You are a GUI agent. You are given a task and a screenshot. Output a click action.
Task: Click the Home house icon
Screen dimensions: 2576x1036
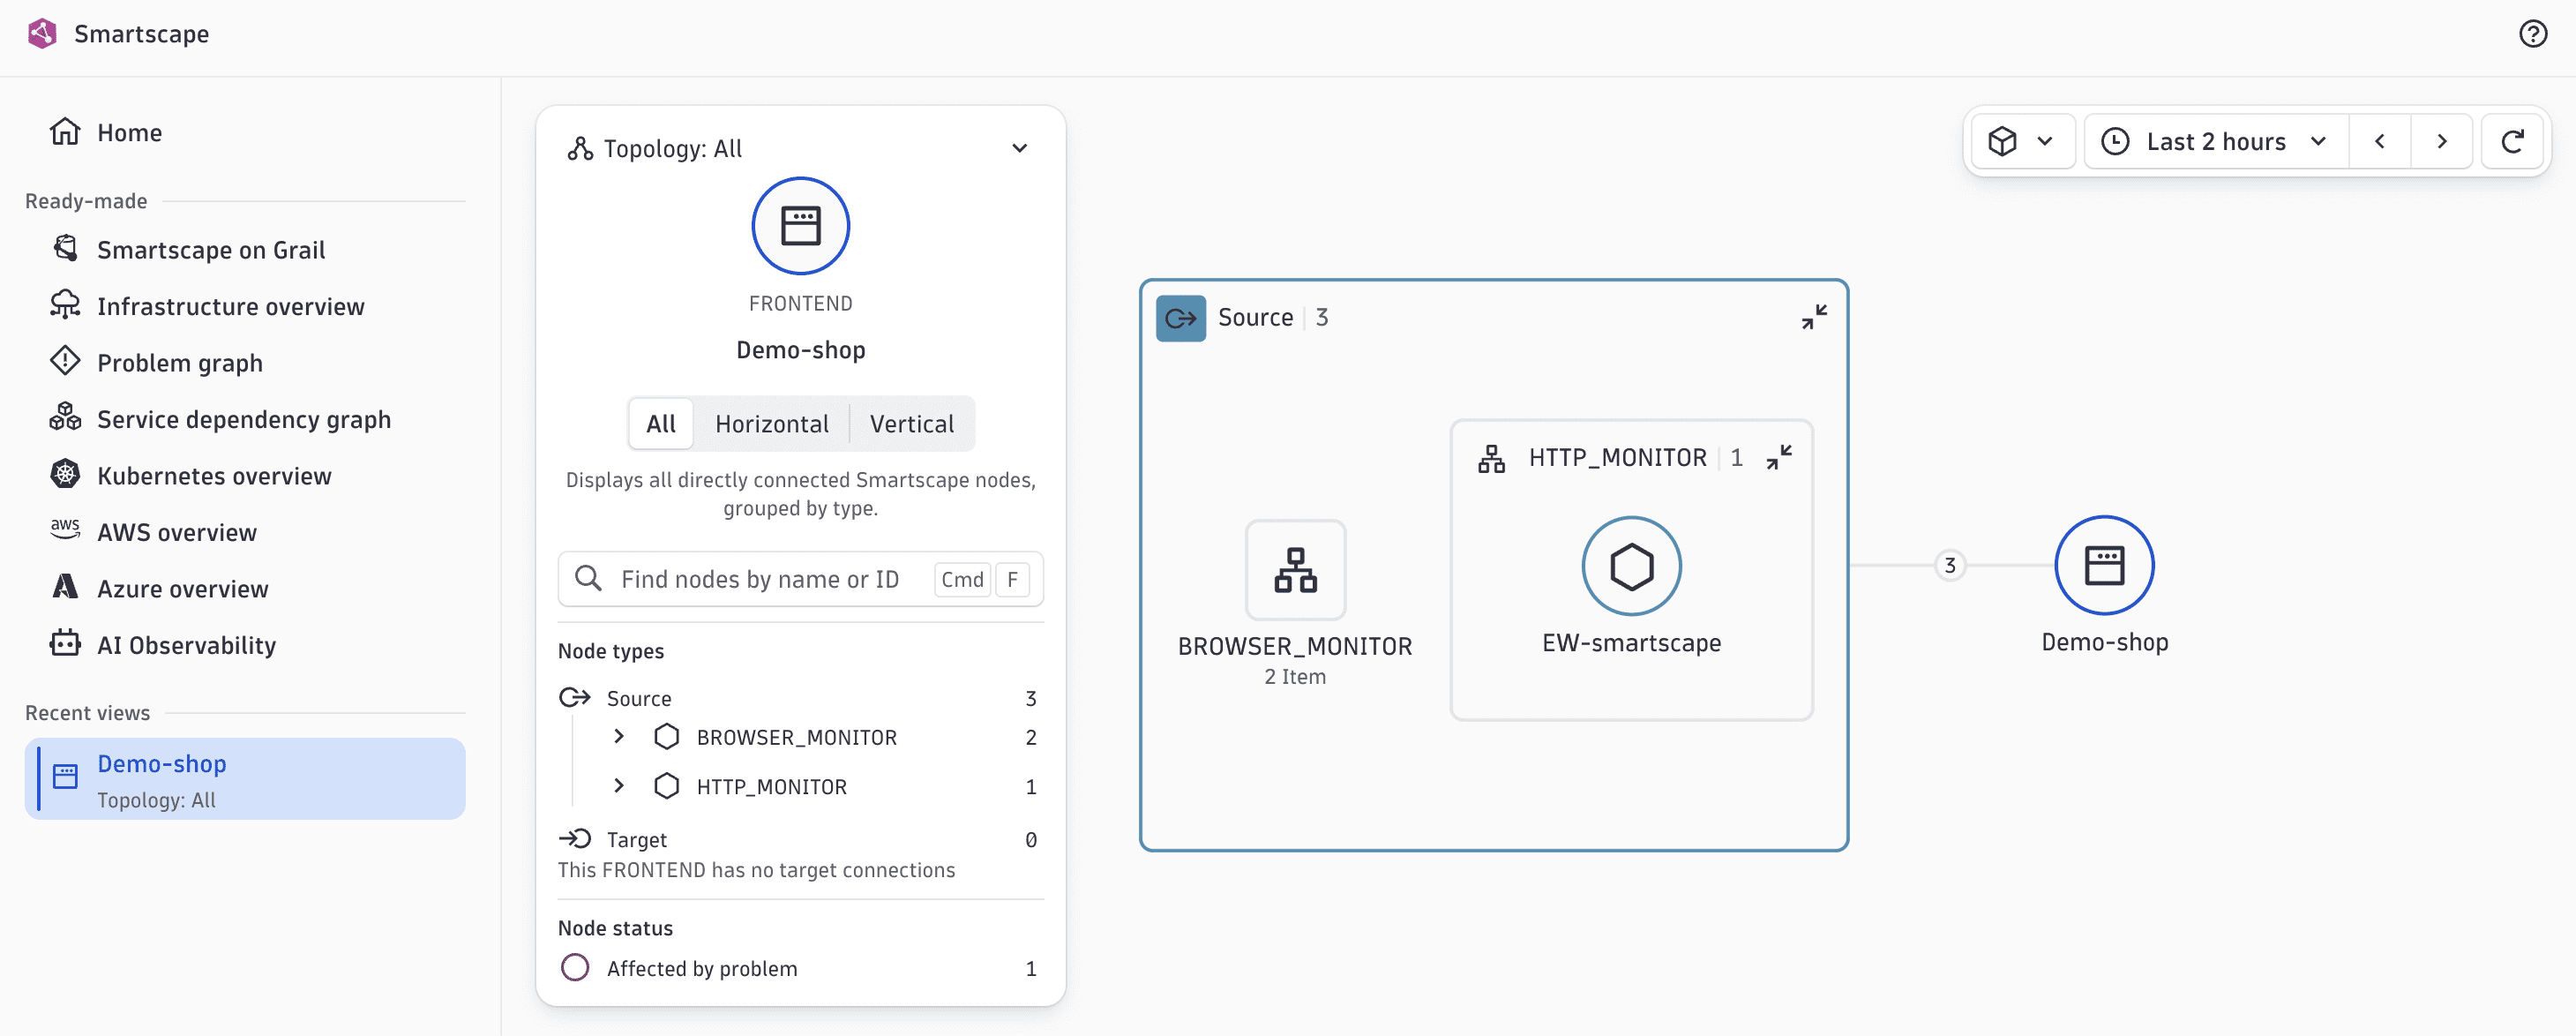[65, 131]
